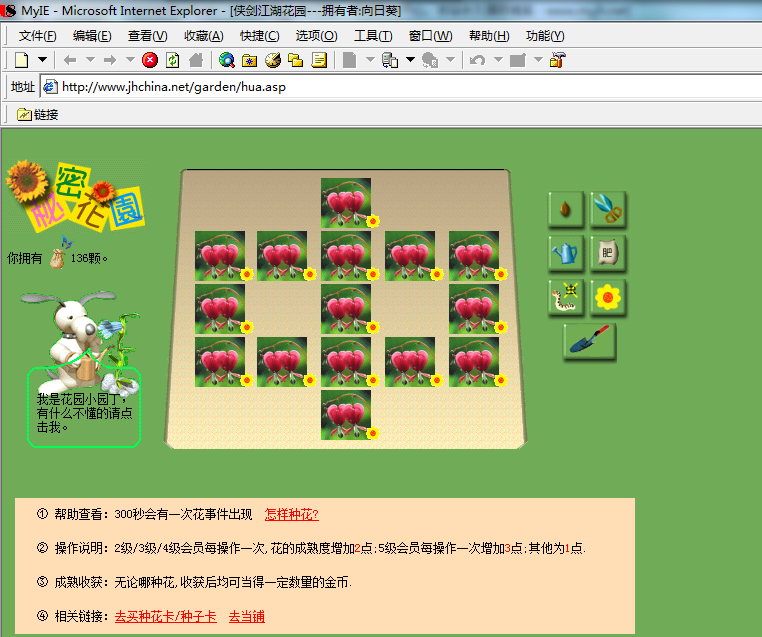Open the forward history dropdown arrow
762x637 pixels.
pos(130,60)
